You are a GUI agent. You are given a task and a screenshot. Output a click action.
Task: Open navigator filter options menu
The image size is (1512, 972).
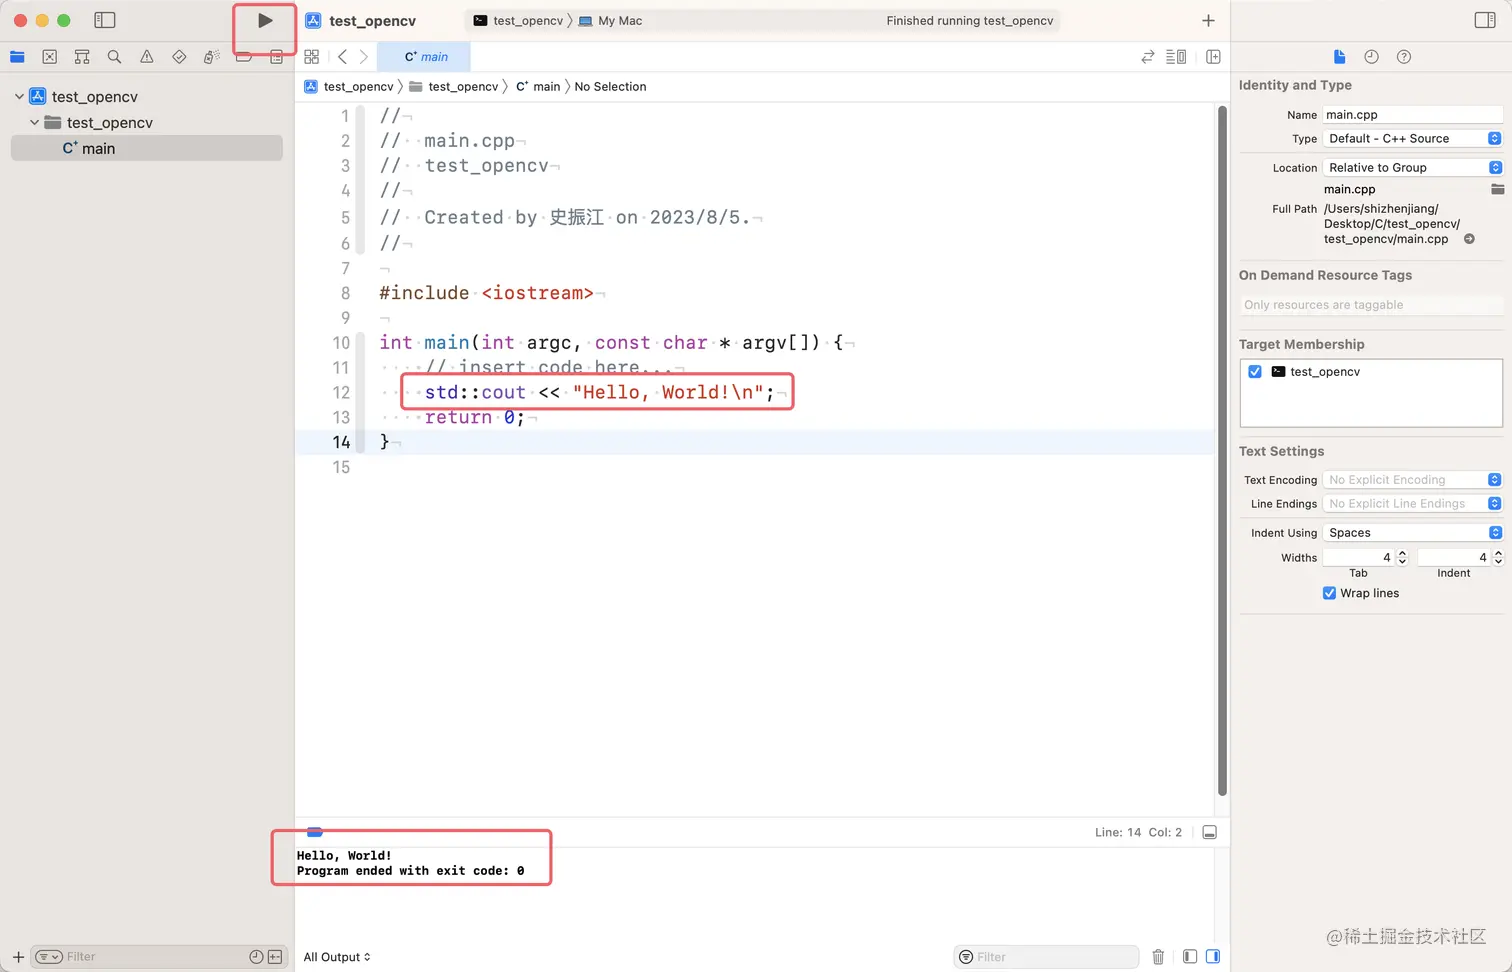(x=49, y=957)
